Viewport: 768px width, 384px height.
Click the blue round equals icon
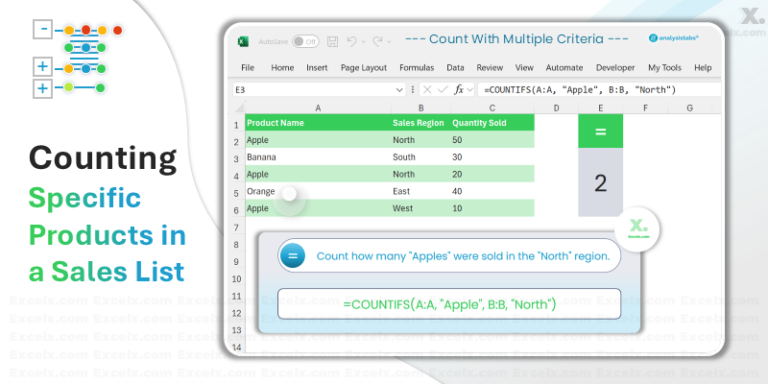point(292,256)
